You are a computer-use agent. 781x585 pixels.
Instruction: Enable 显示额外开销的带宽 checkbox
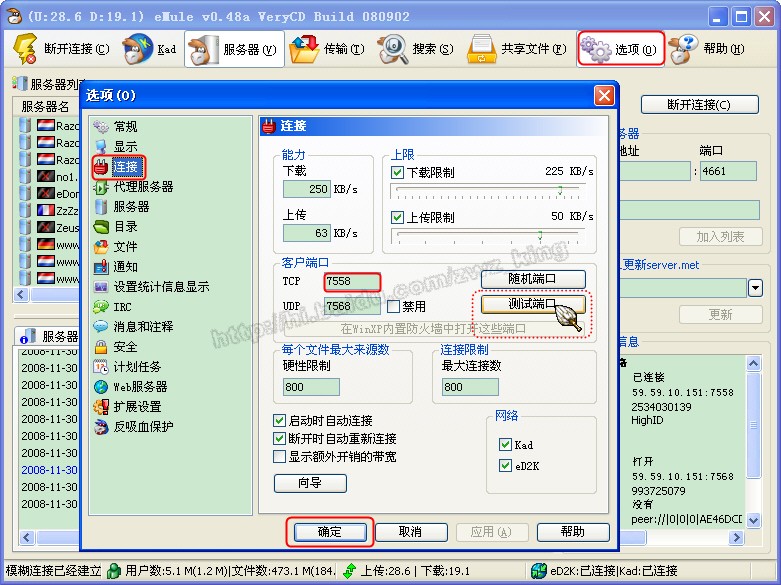point(280,457)
